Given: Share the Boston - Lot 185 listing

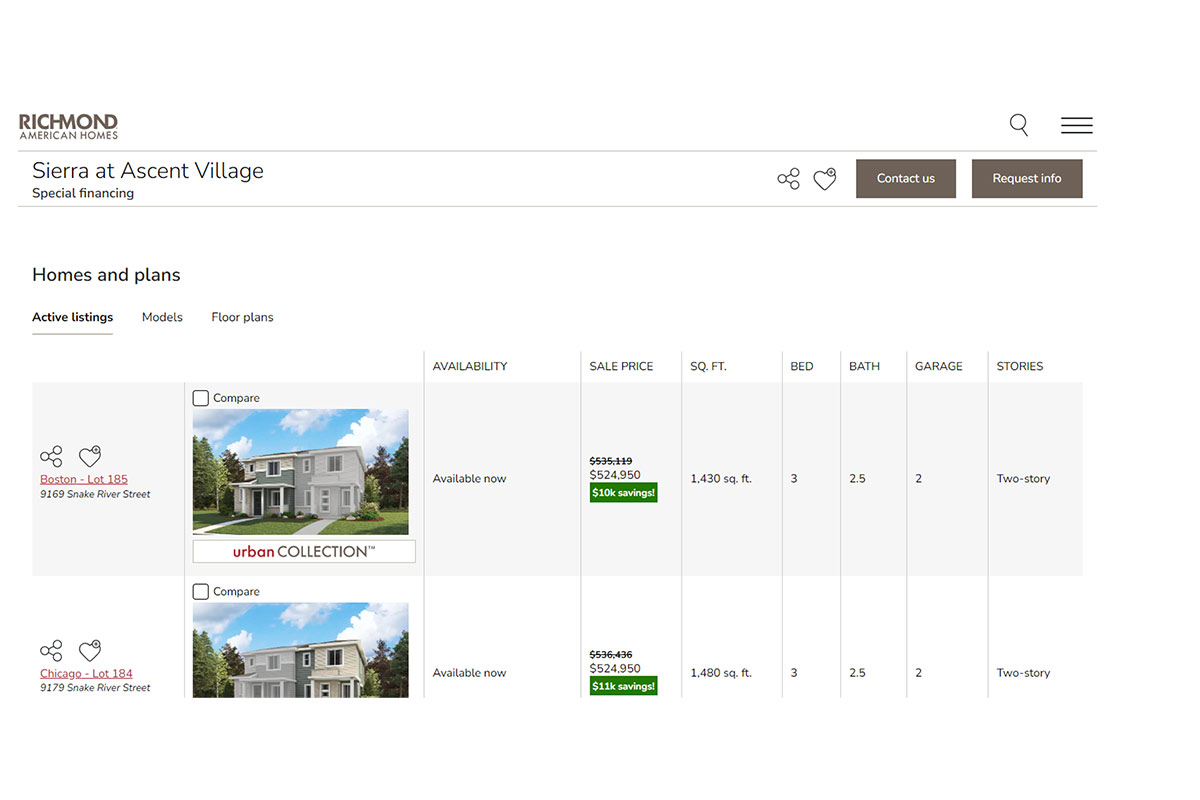Looking at the screenshot, I should coord(51,457).
